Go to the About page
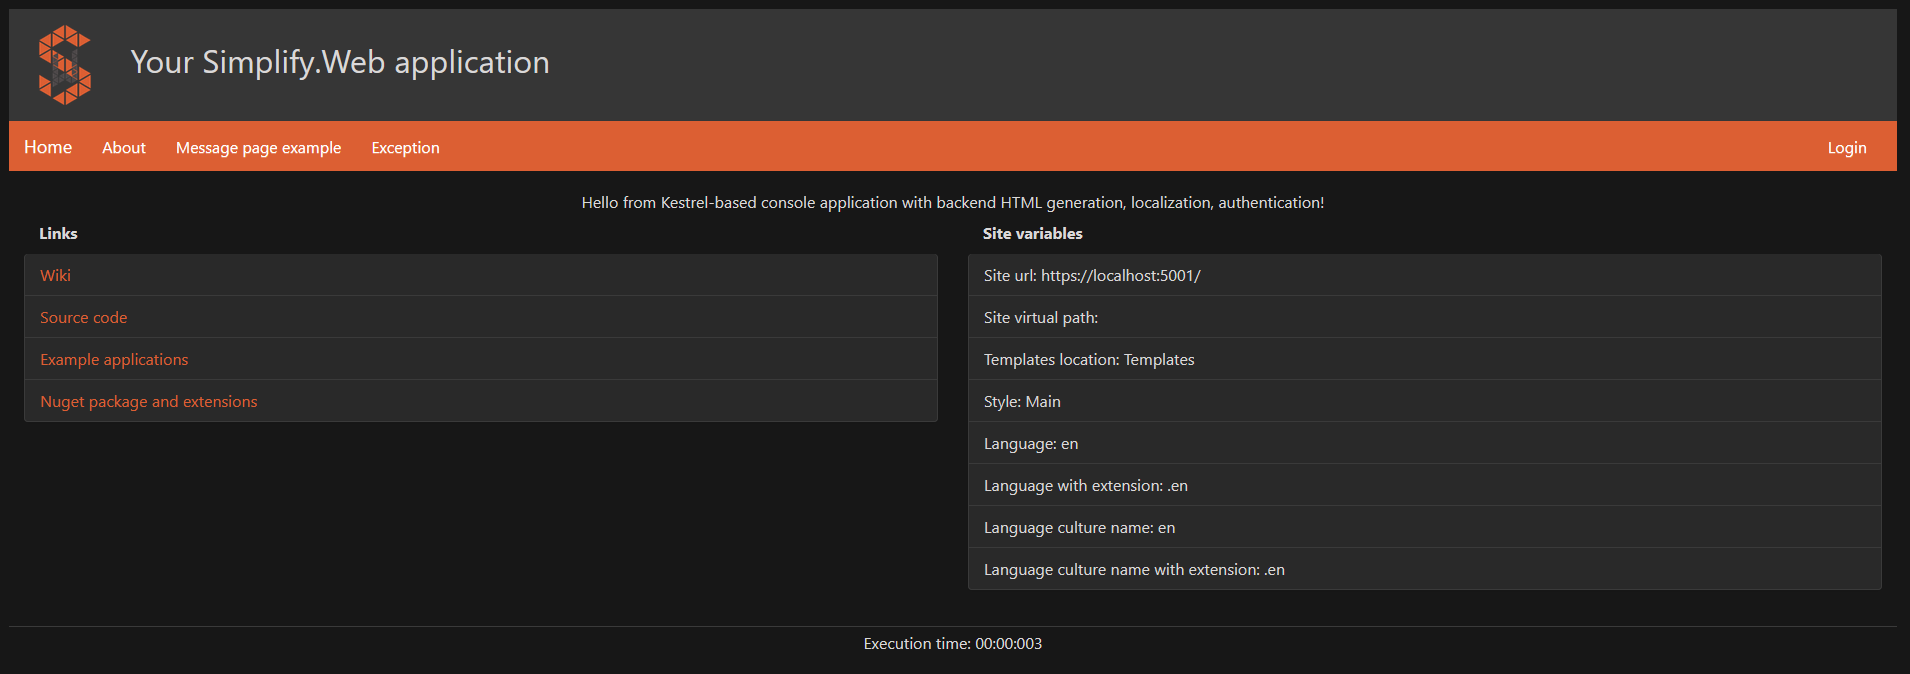The image size is (1910, 674). [x=124, y=148]
